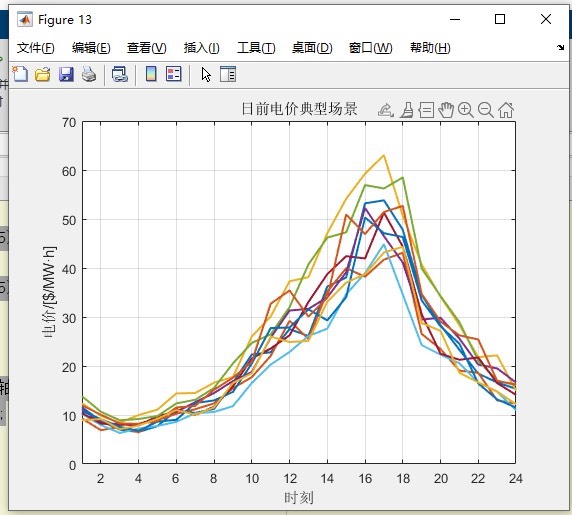This screenshot has height=515, width=572.
Task: Save the figure using the floppy disk icon
Action: pyautogui.click(x=66, y=74)
